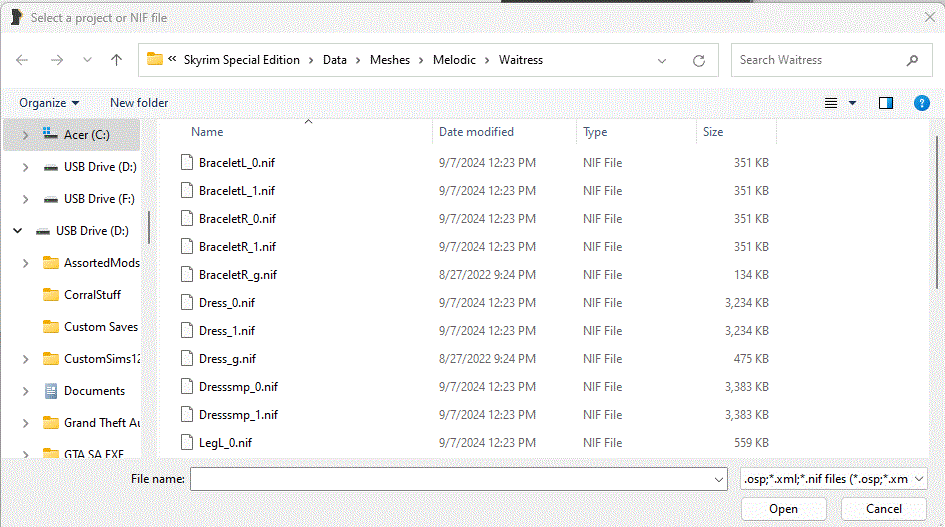945x527 pixels.
Task: Click the search magnifier icon
Action: [912, 60]
